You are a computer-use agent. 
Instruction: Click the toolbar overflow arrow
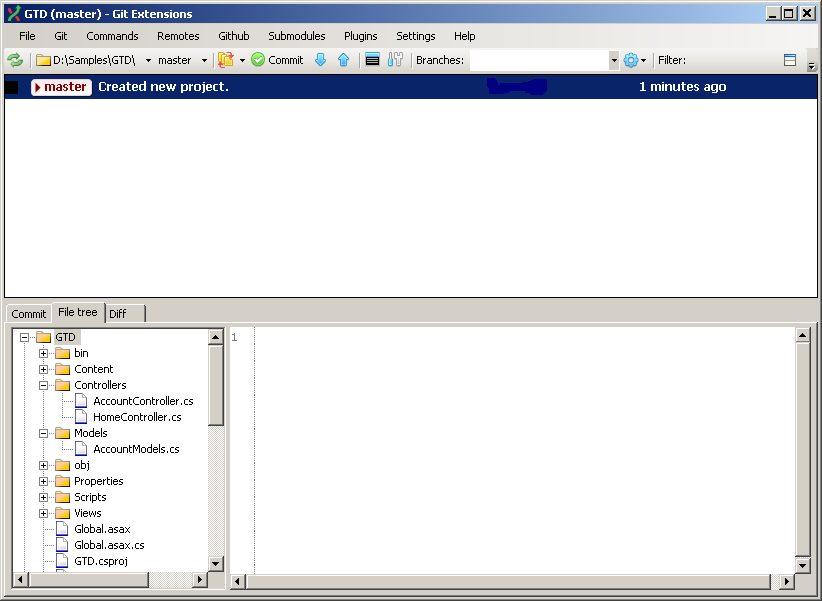[811, 66]
